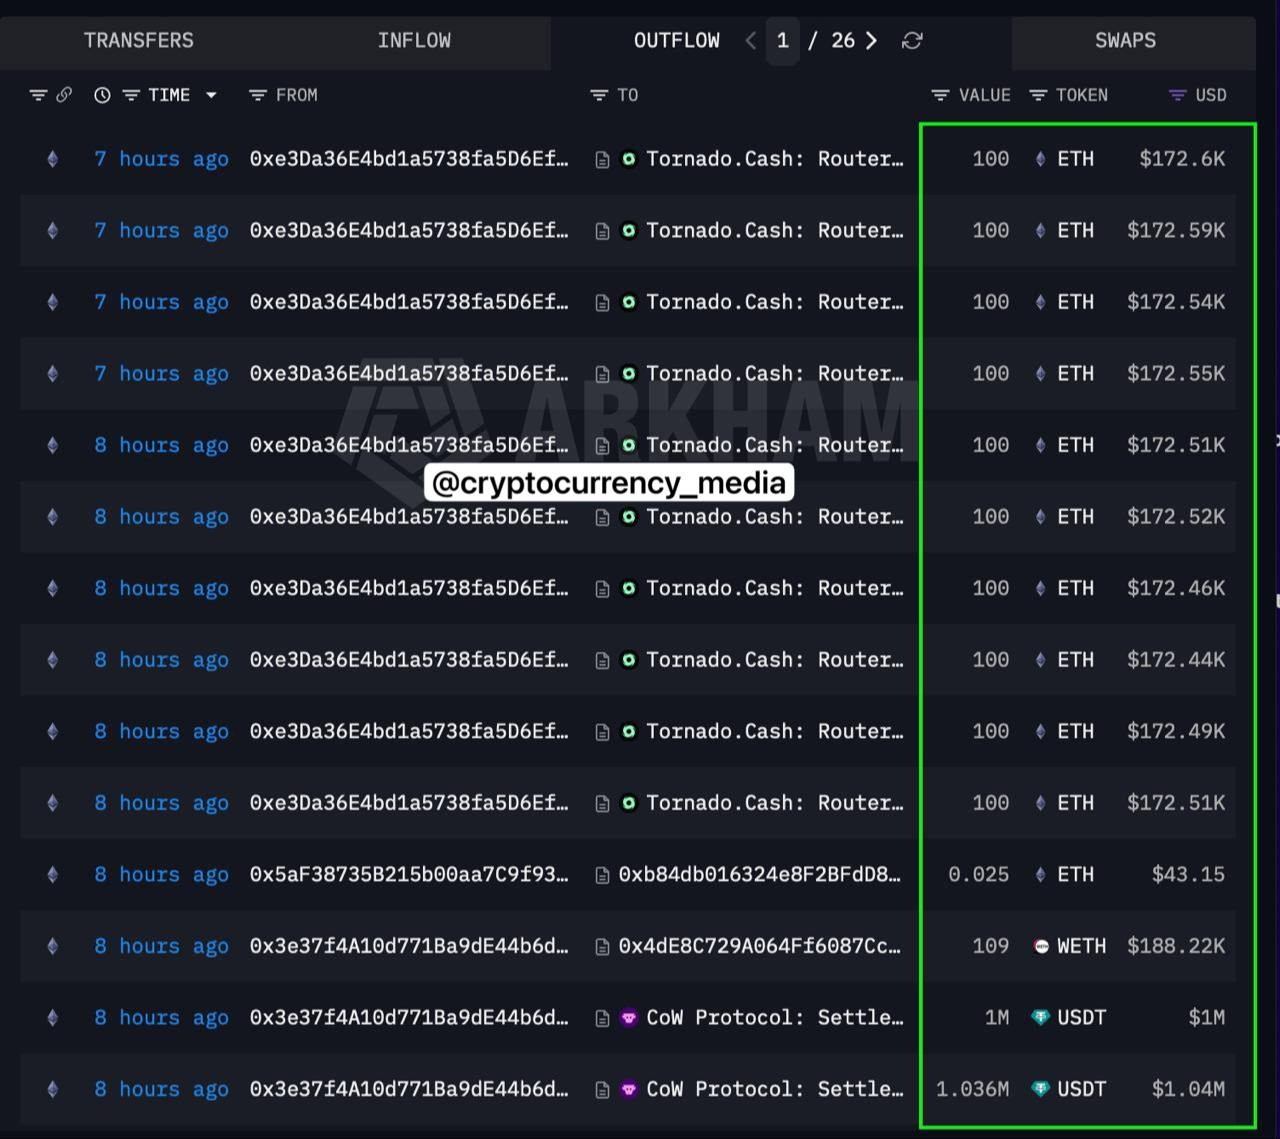Filter the TO column
1280x1139 pixels.
pos(599,95)
